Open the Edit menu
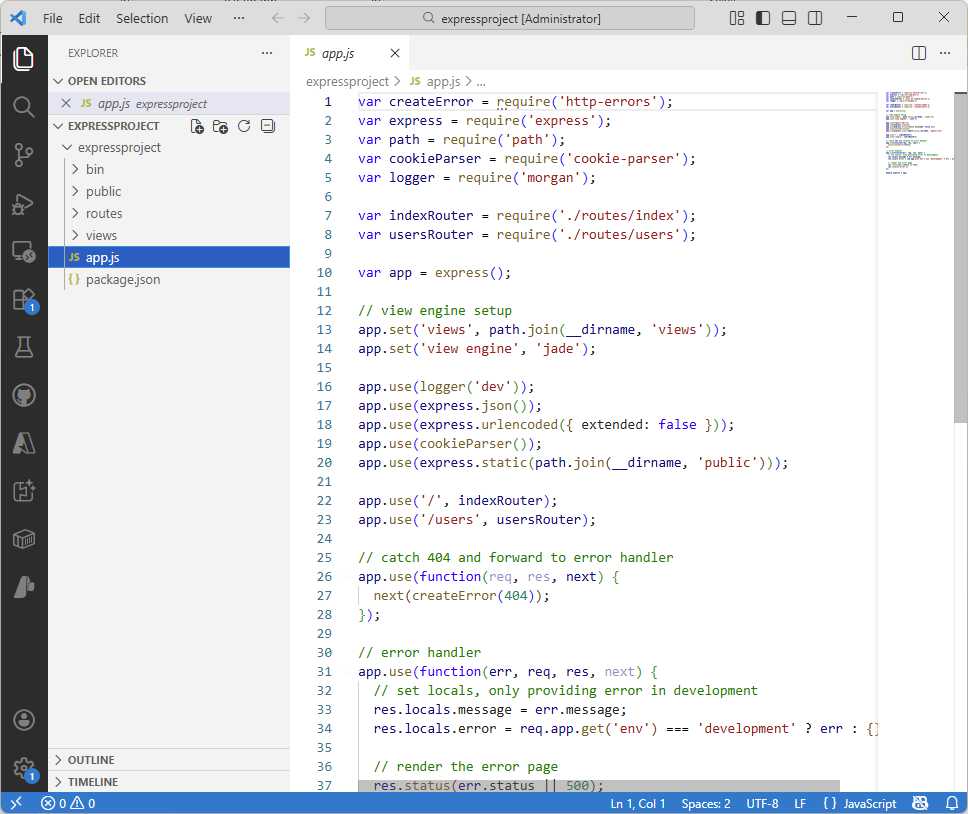Image resolution: width=968 pixels, height=814 pixels. click(x=89, y=19)
